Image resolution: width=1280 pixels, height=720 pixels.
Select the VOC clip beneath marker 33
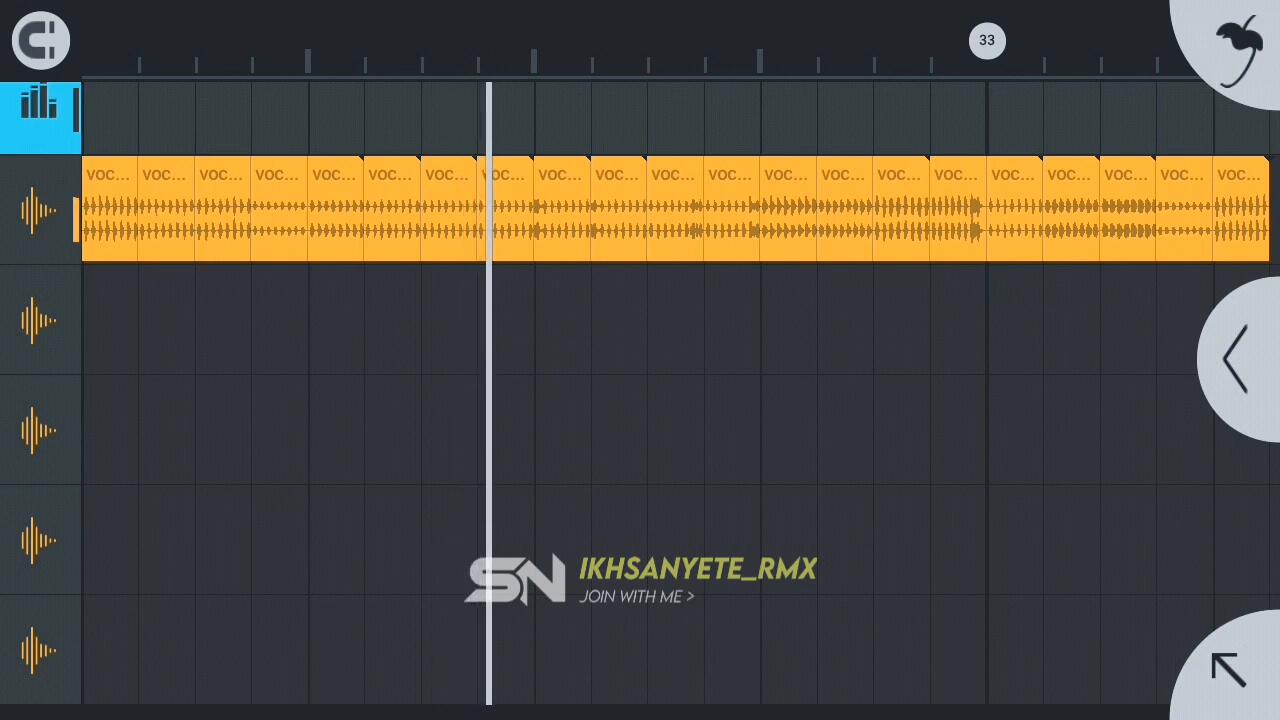click(1013, 208)
